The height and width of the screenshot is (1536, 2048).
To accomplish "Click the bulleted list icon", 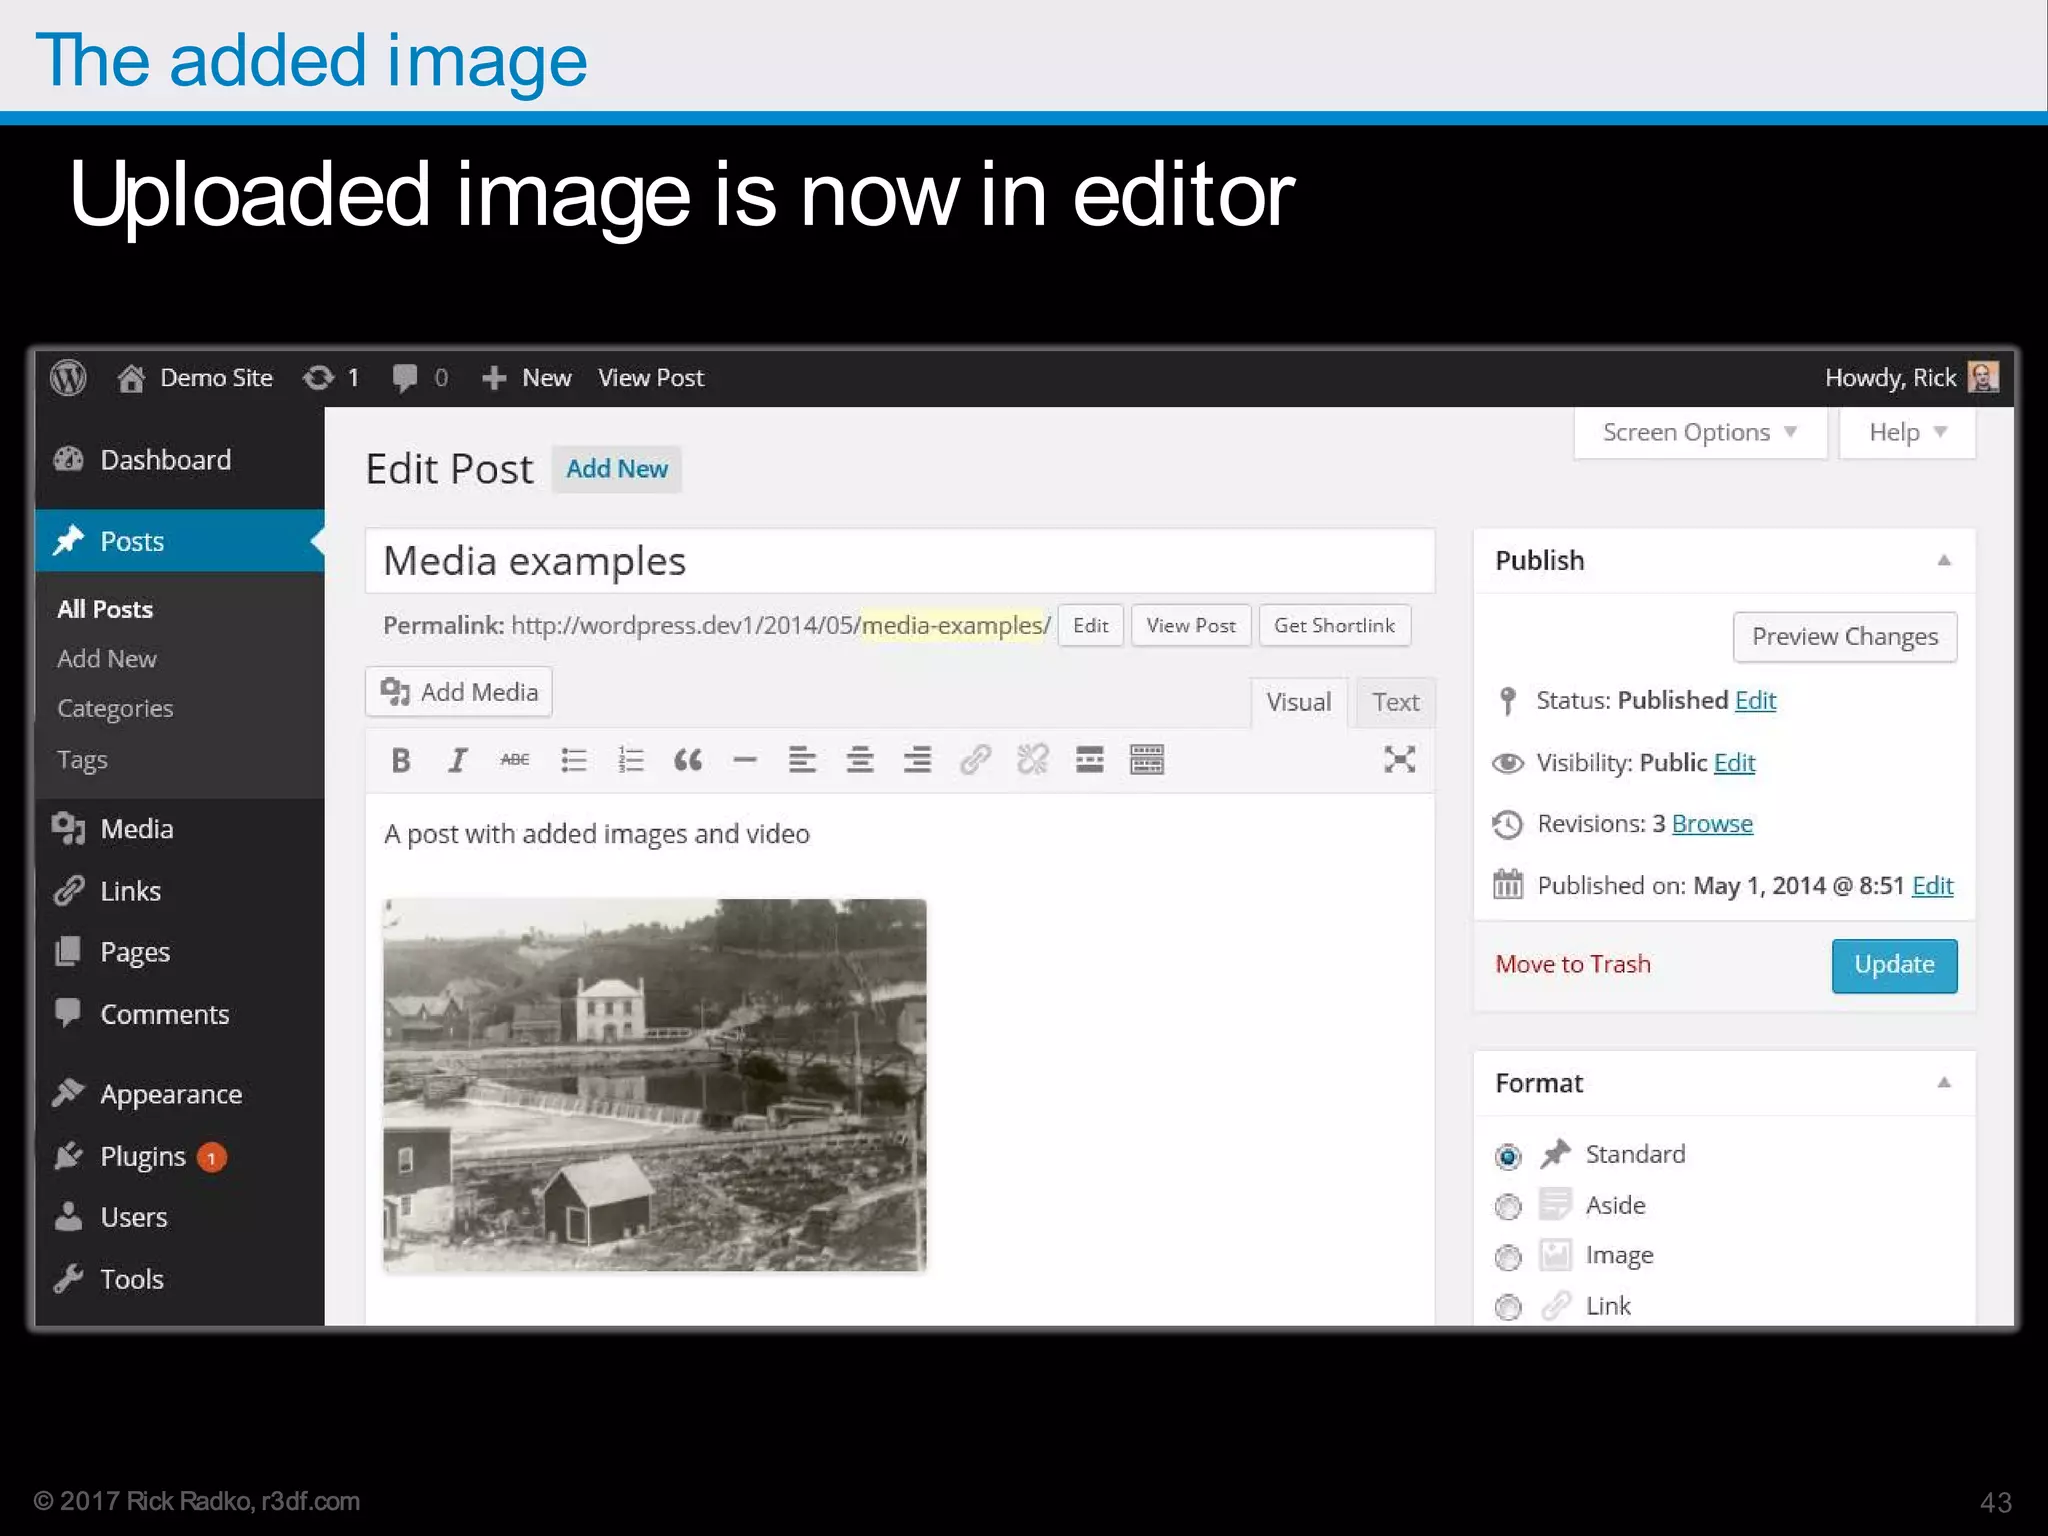I will point(573,760).
